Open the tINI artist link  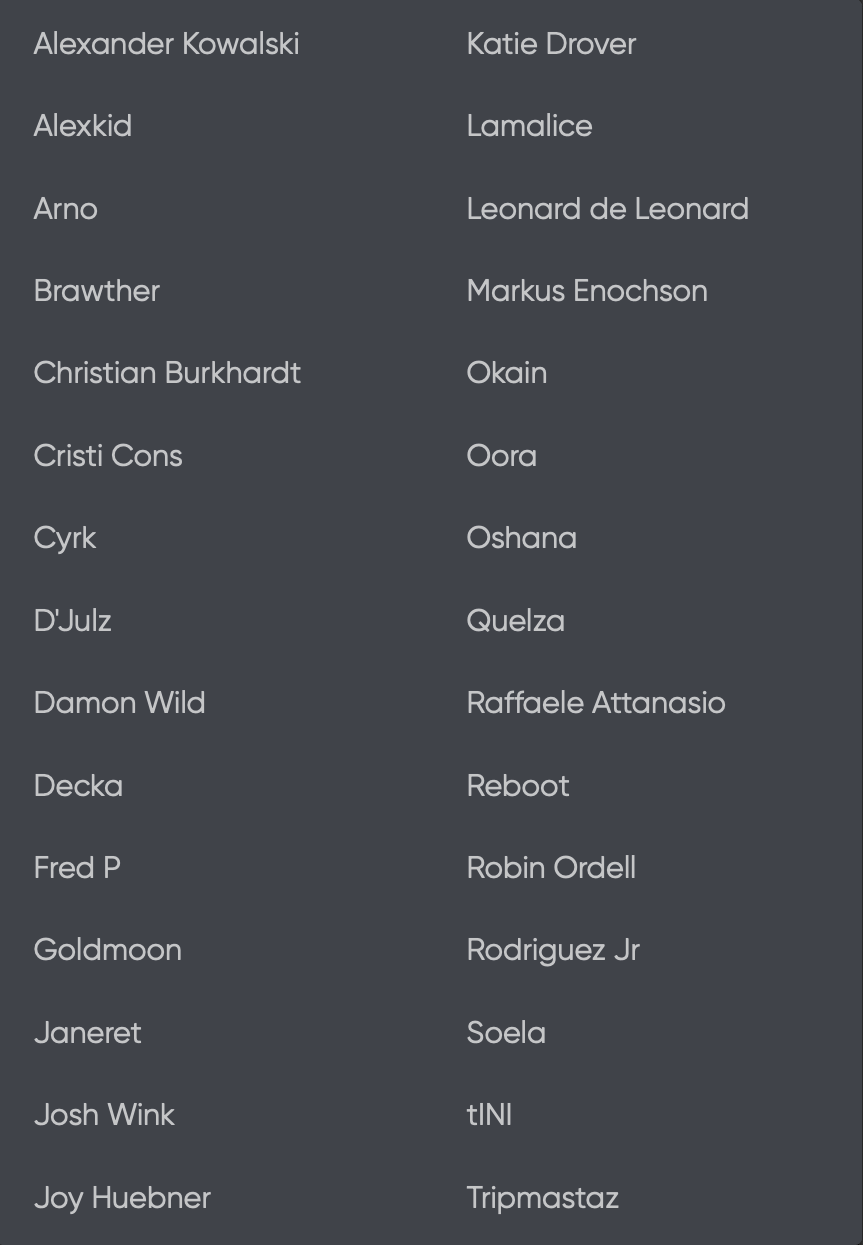(489, 1115)
